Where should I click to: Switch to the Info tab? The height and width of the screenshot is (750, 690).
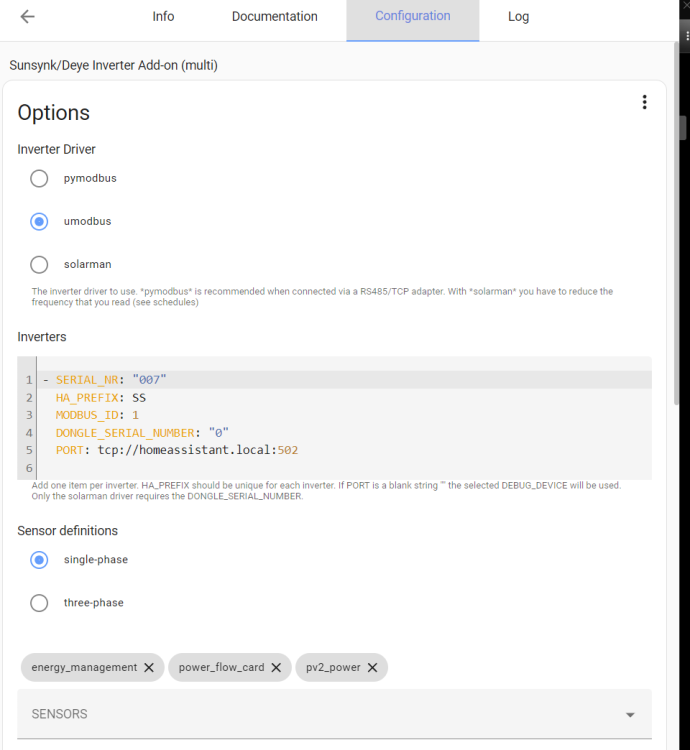pyautogui.click(x=163, y=17)
